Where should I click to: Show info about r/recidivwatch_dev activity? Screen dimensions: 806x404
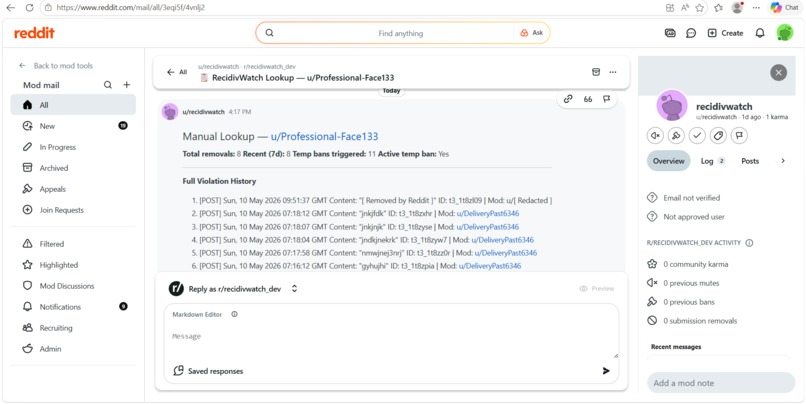[x=749, y=243]
